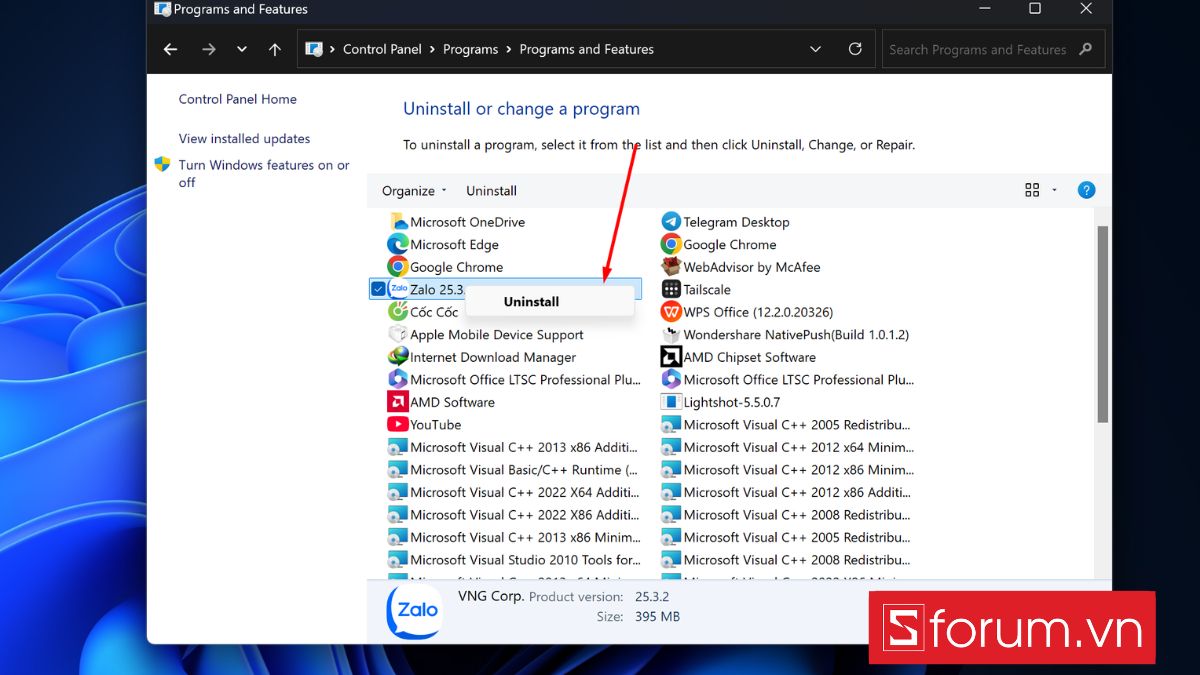Viewport: 1200px width, 675px height.
Task: Click the Control Panel icon in the address bar
Action: 314,49
